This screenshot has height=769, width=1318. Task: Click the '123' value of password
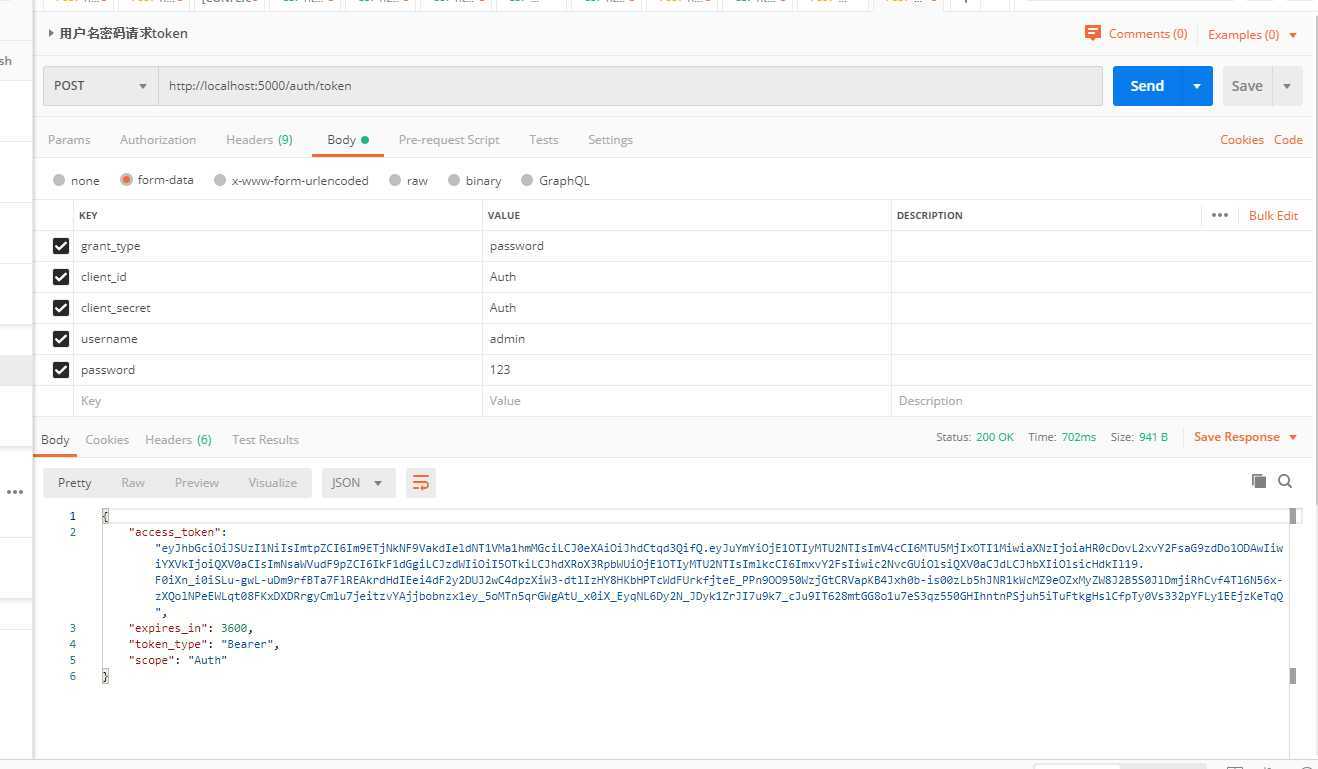pos(500,370)
